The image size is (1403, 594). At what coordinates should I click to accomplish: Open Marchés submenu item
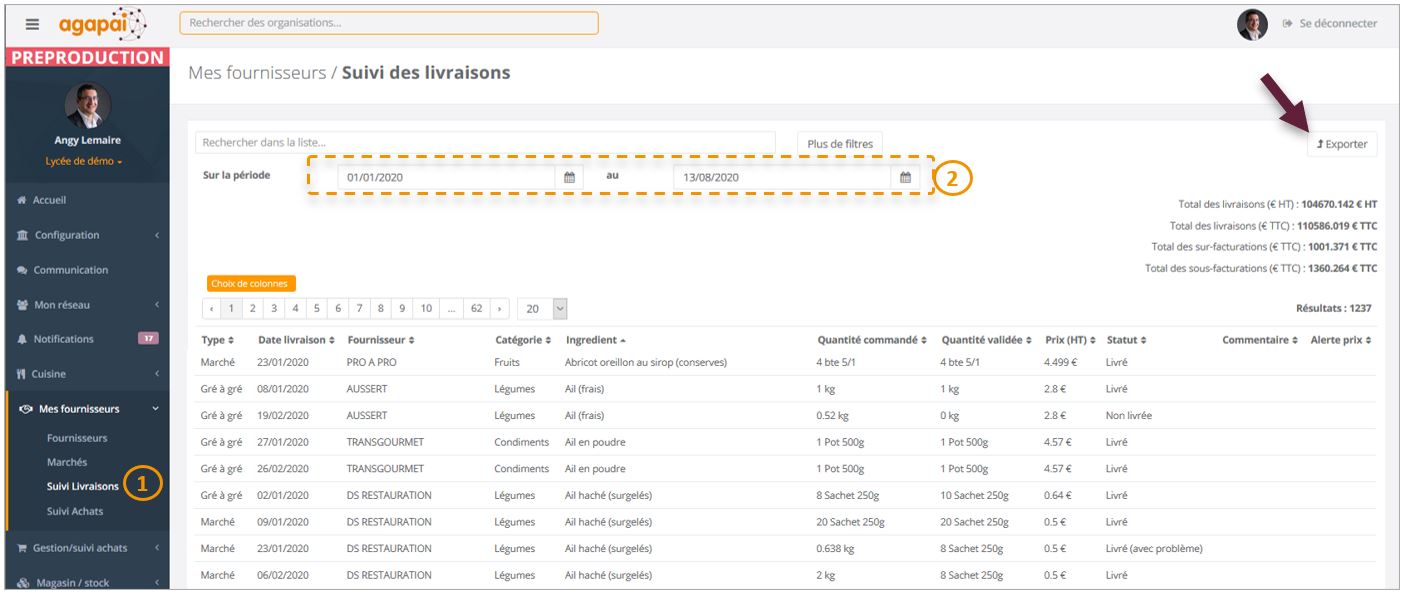tap(67, 462)
